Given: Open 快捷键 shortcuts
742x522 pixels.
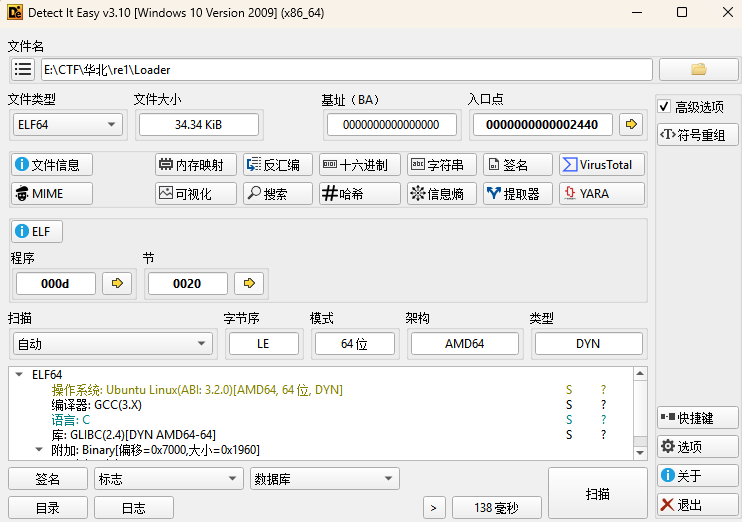Looking at the screenshot, I should point(697,418).
